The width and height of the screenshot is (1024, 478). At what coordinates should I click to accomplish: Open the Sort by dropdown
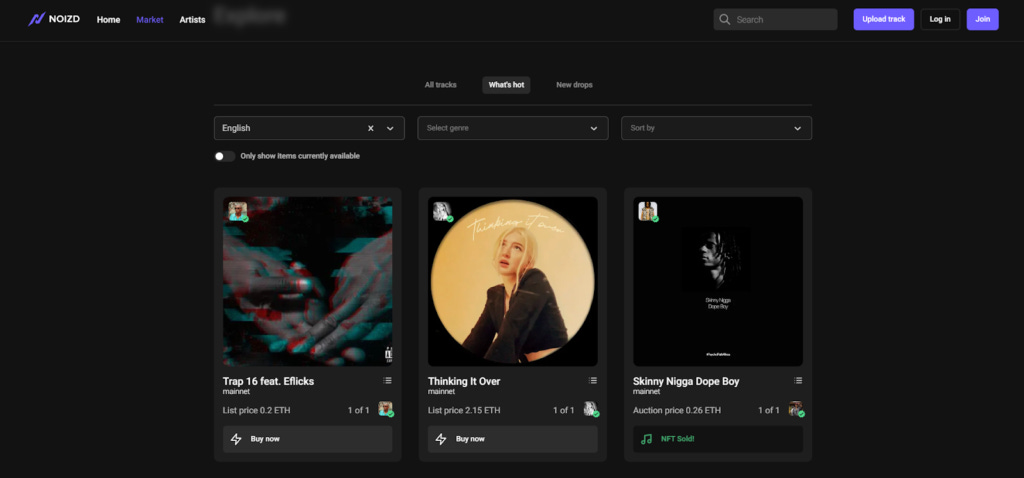716,128
